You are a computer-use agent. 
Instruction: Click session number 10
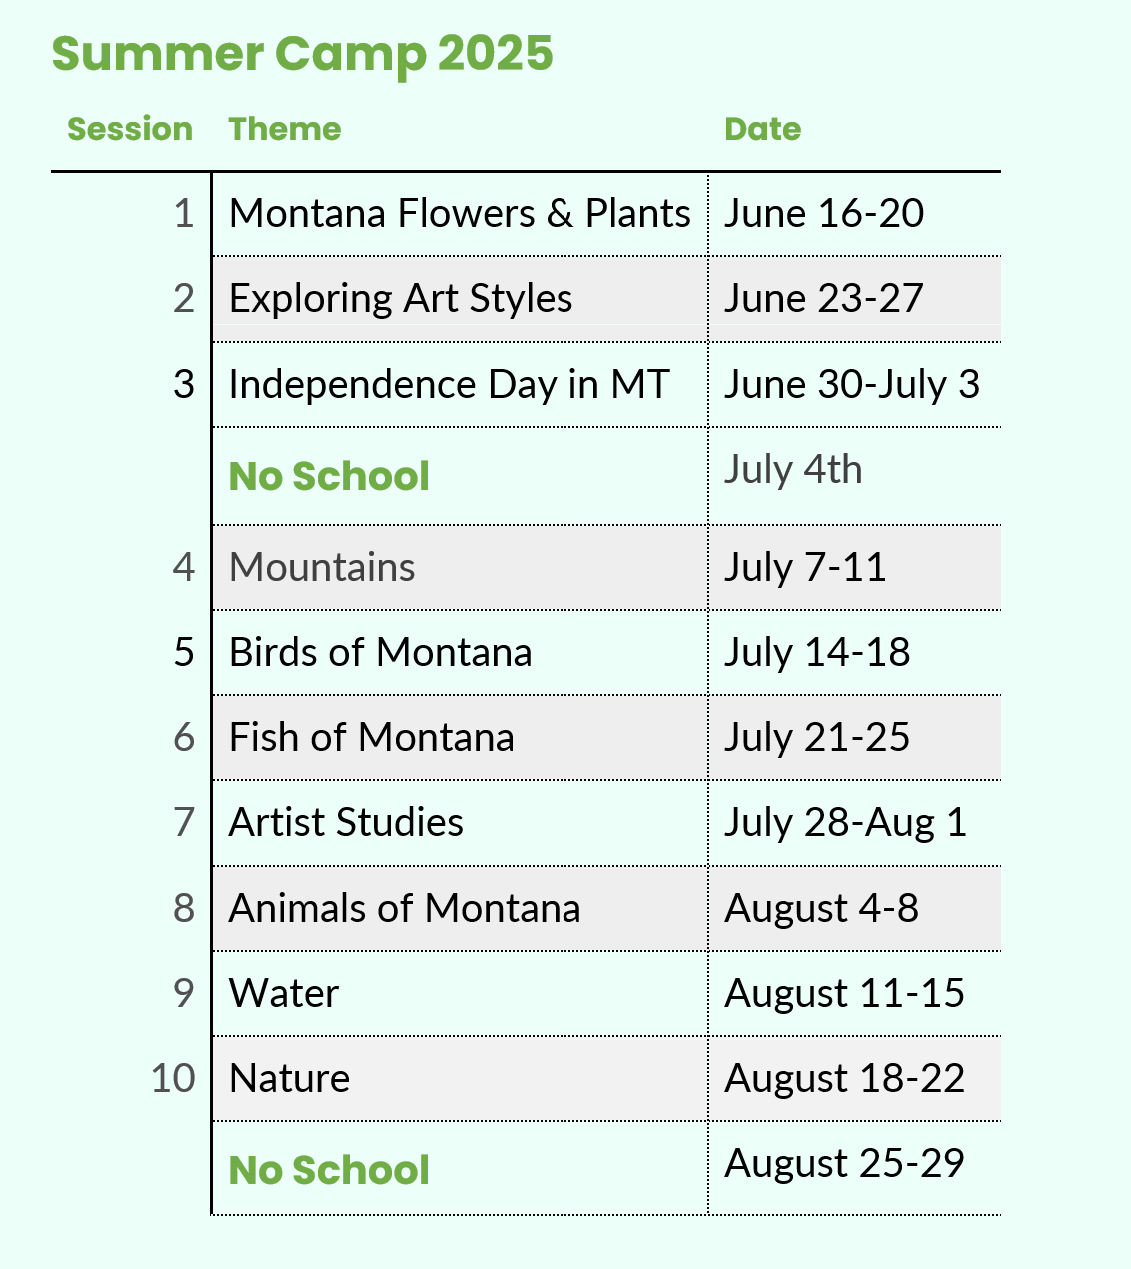tap(173, 1079)
